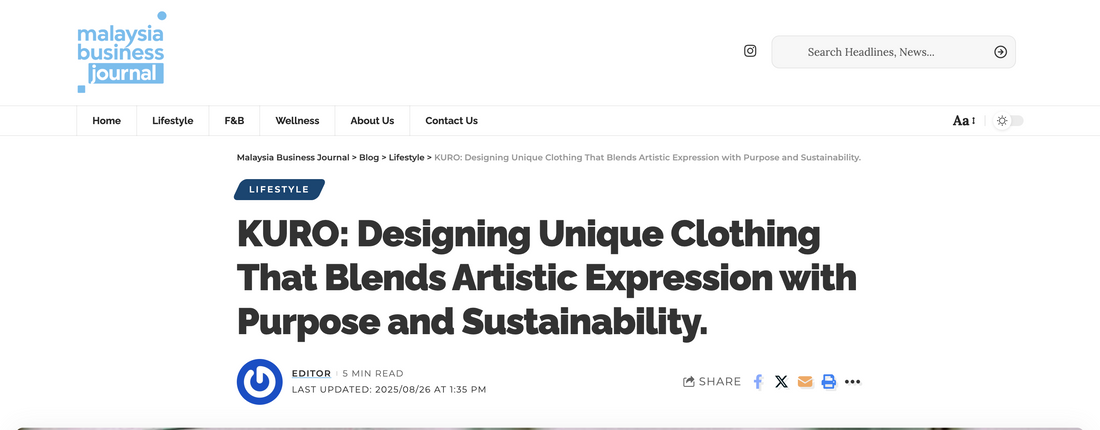1100x430 pixels.
Task: Follow the Lifestyle breadcrumb link
Action: [x=406, y=158]
